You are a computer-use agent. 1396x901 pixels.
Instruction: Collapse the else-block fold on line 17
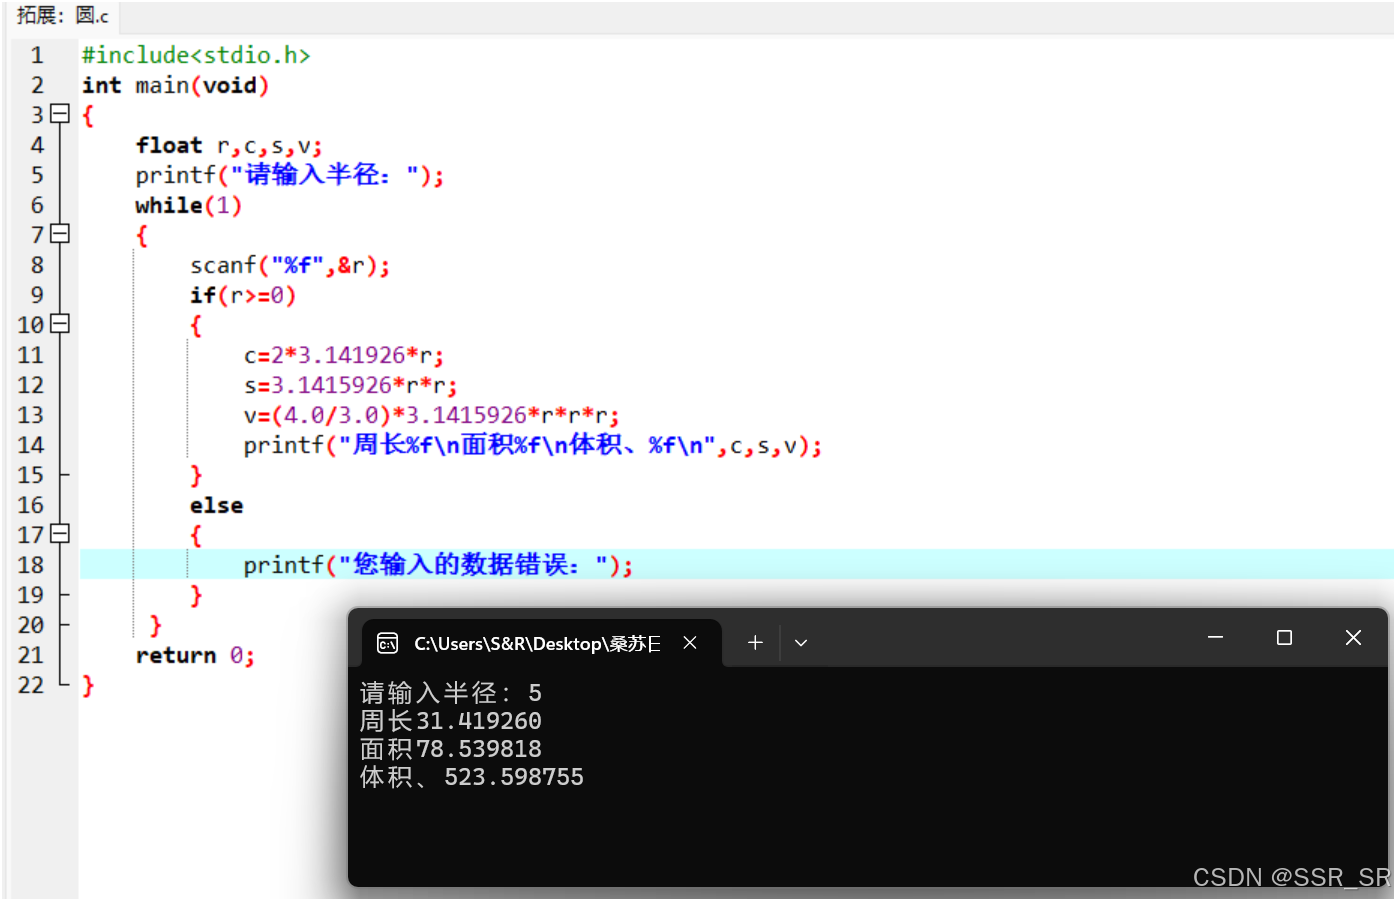coord(60,534)
